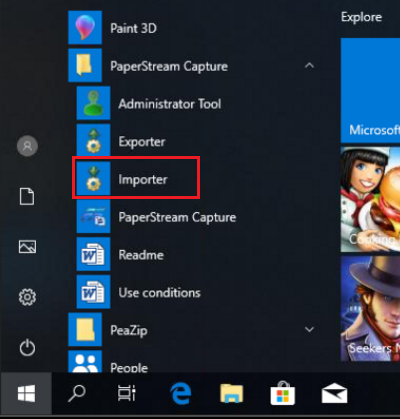
Task: Click the Importer label
Action: [x=143, y=180]
